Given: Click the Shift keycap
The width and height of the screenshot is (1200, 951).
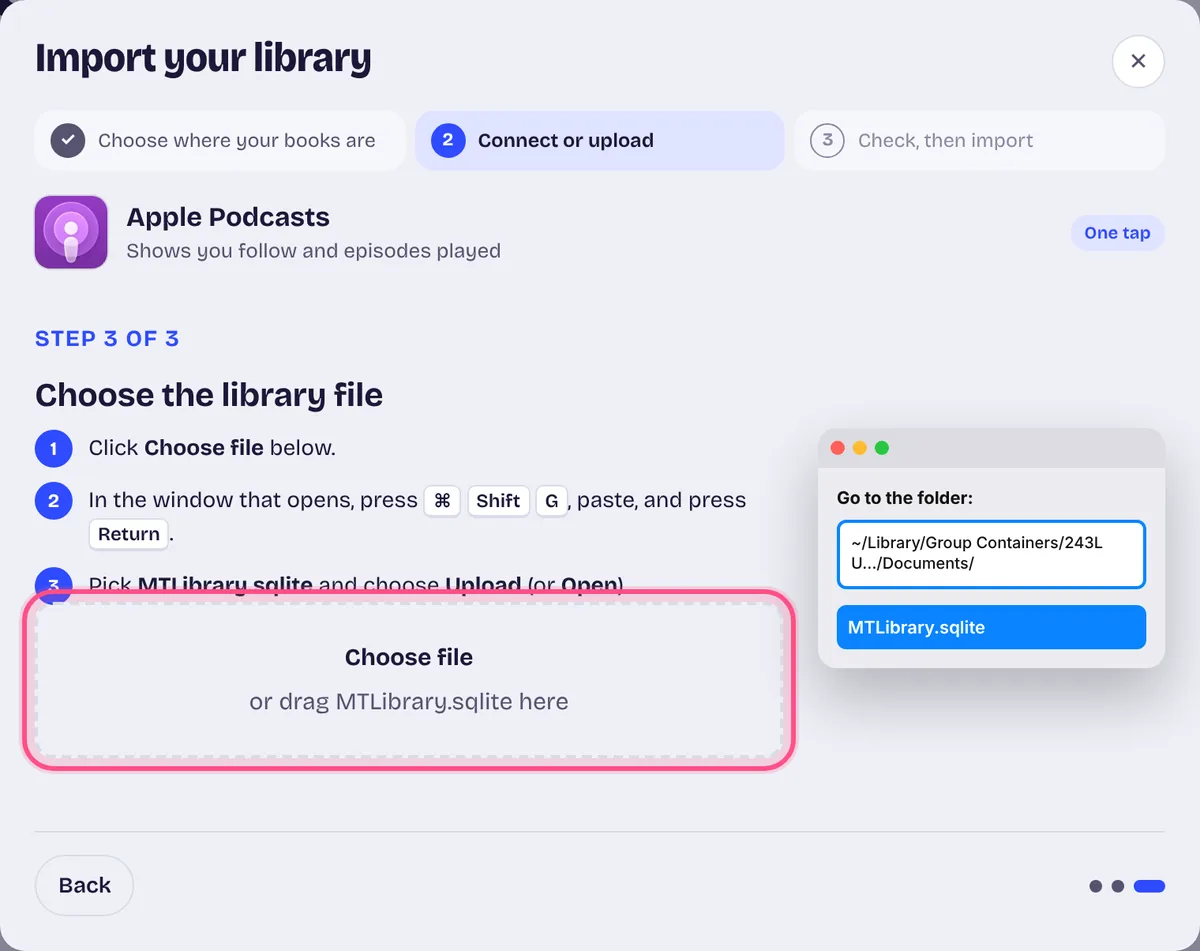Looking at the screenshot, I should point(498,501).
